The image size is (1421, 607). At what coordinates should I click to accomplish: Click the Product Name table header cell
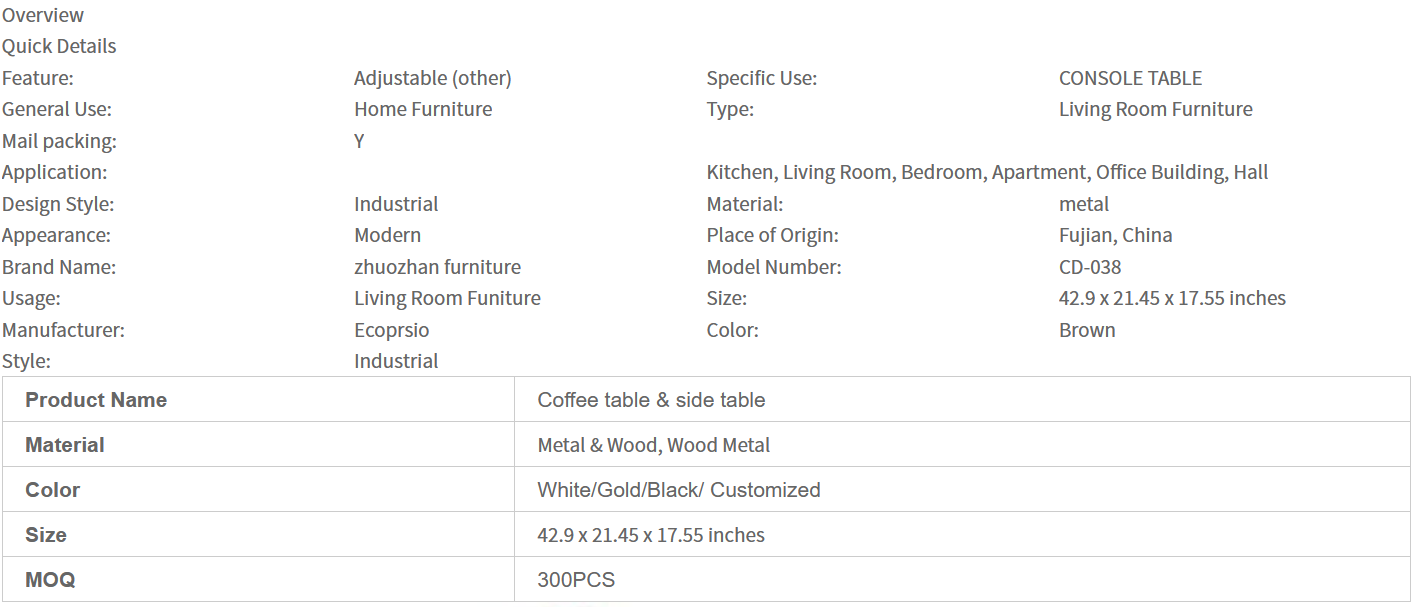click(96, 400)
